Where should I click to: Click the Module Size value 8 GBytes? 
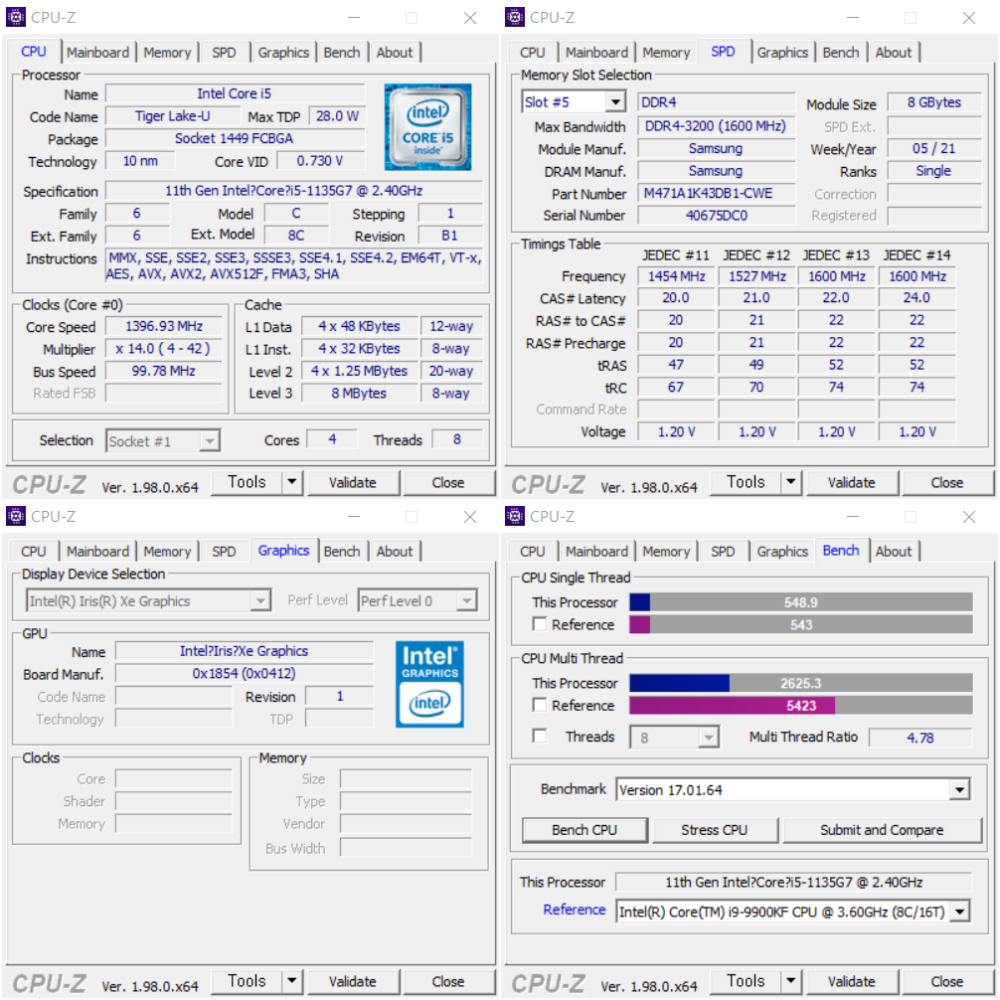click(934, 102)
